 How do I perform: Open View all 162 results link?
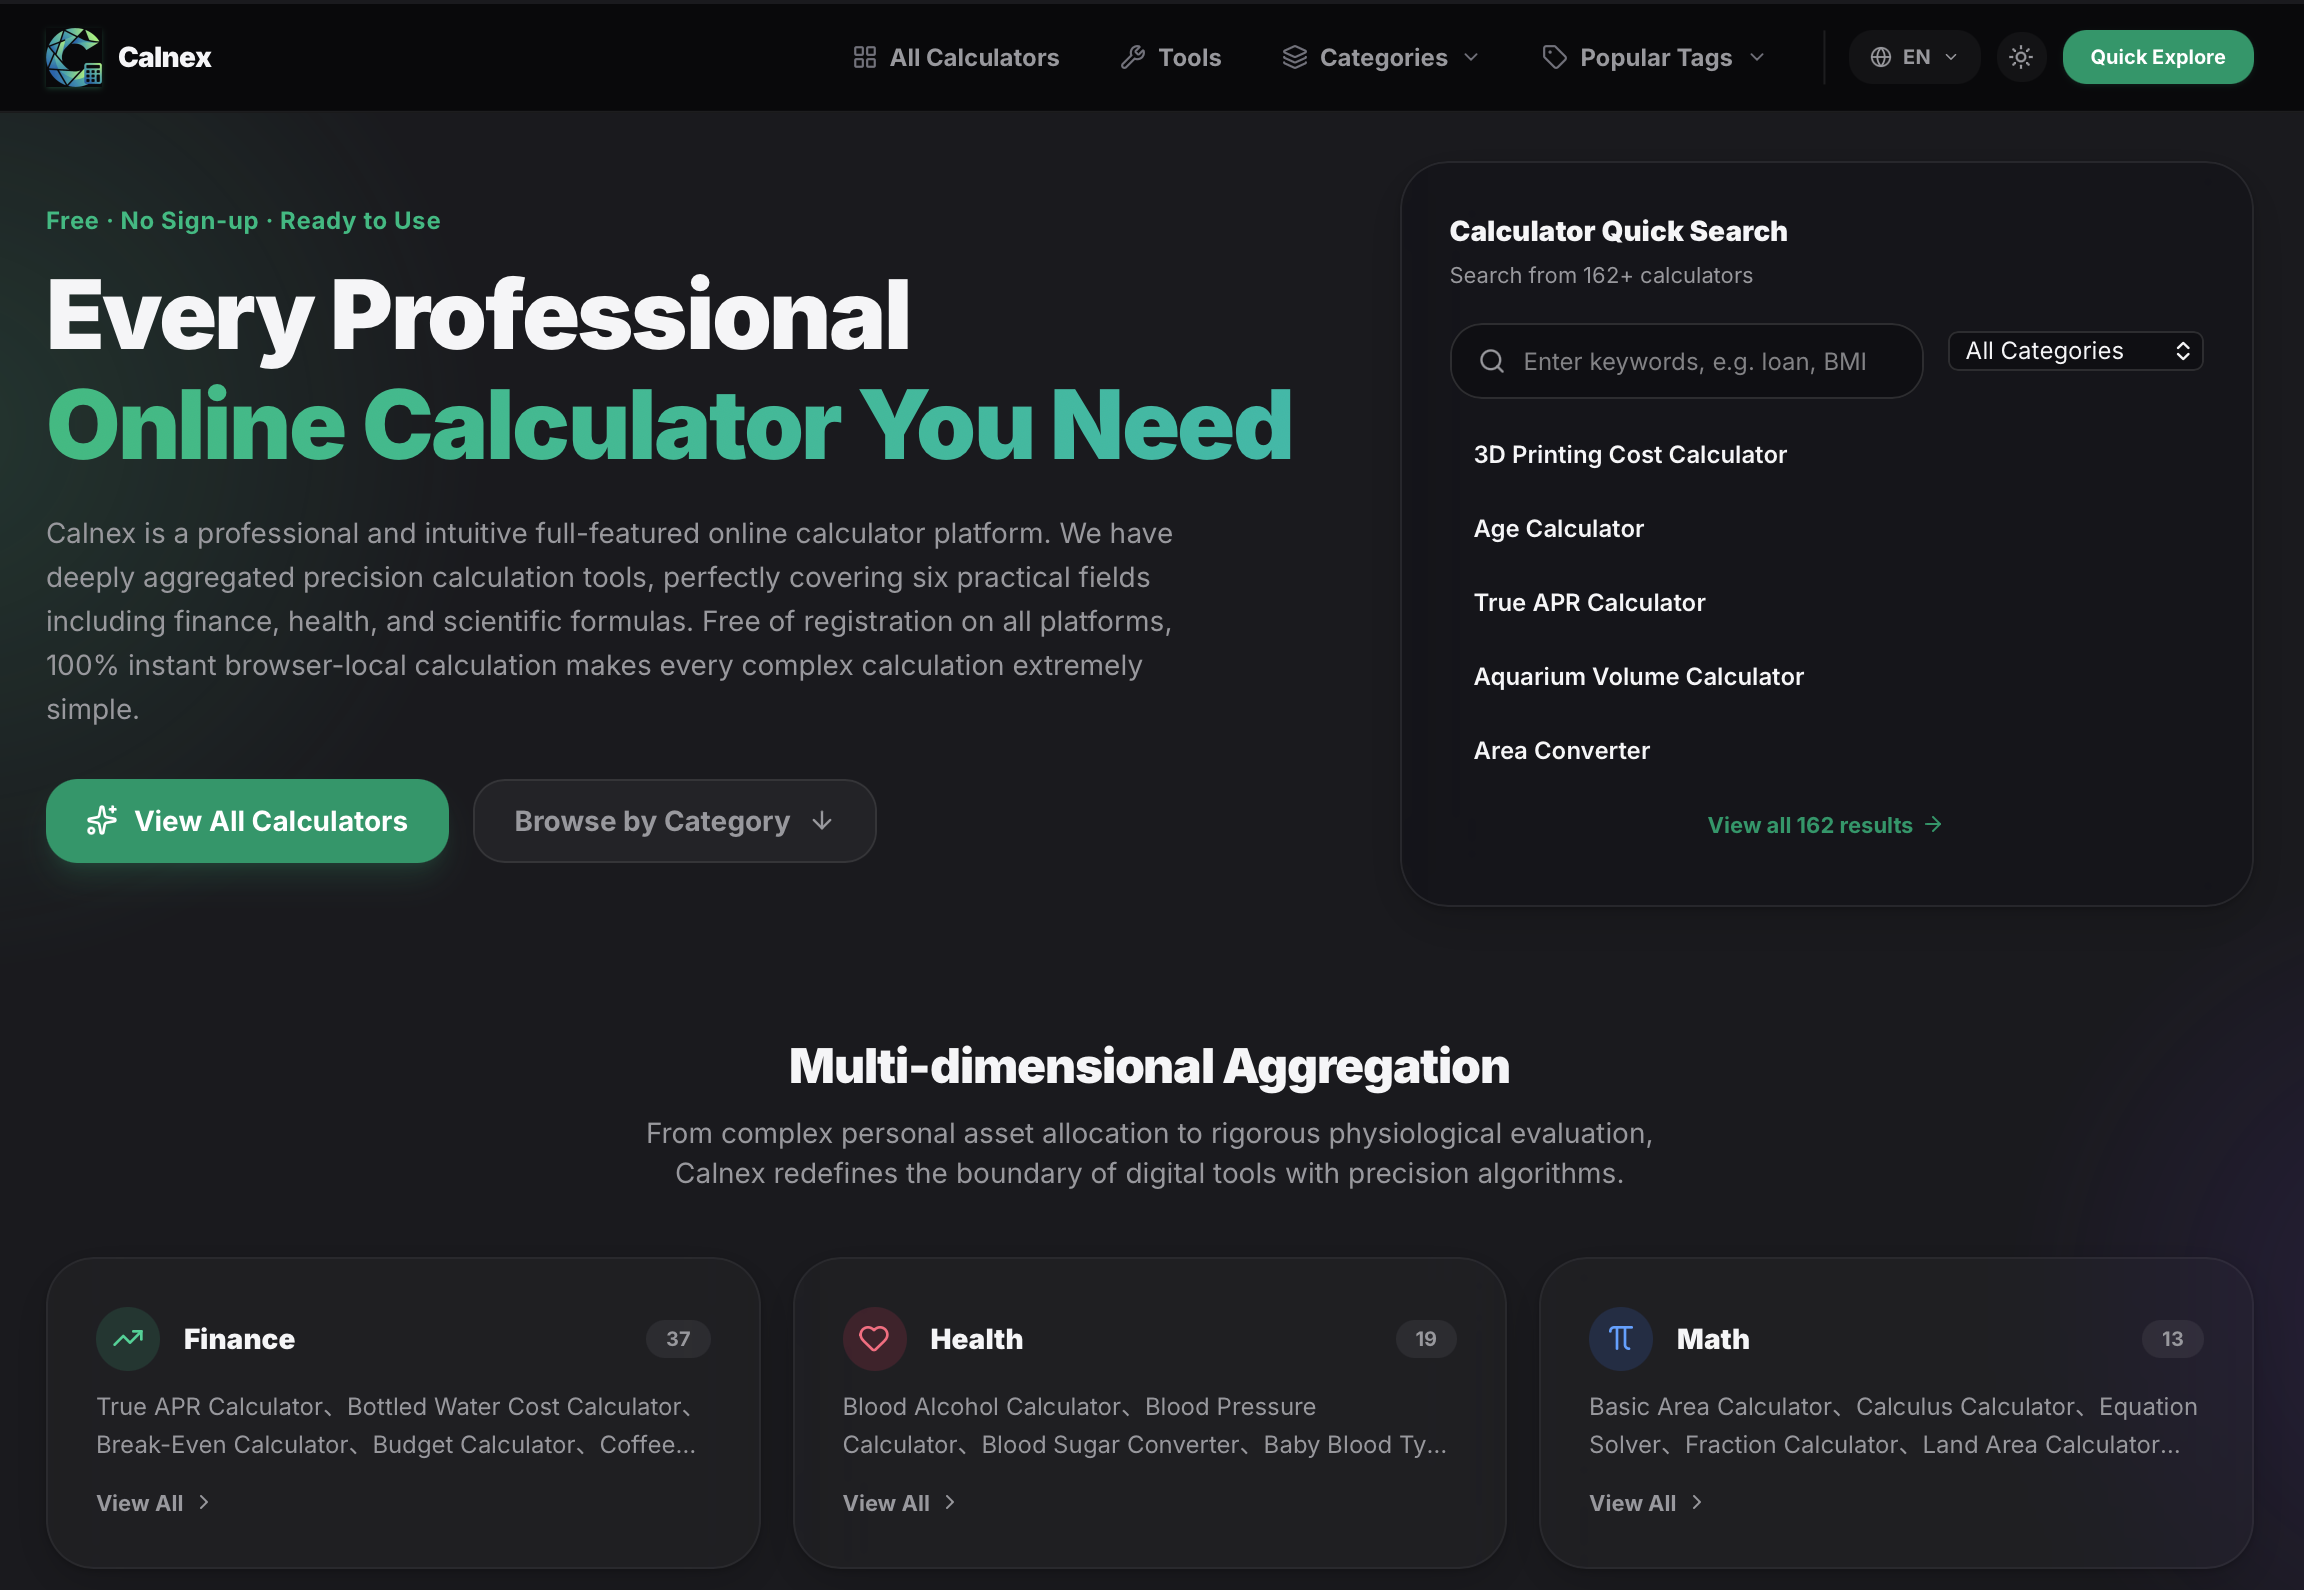[1825, 825]
